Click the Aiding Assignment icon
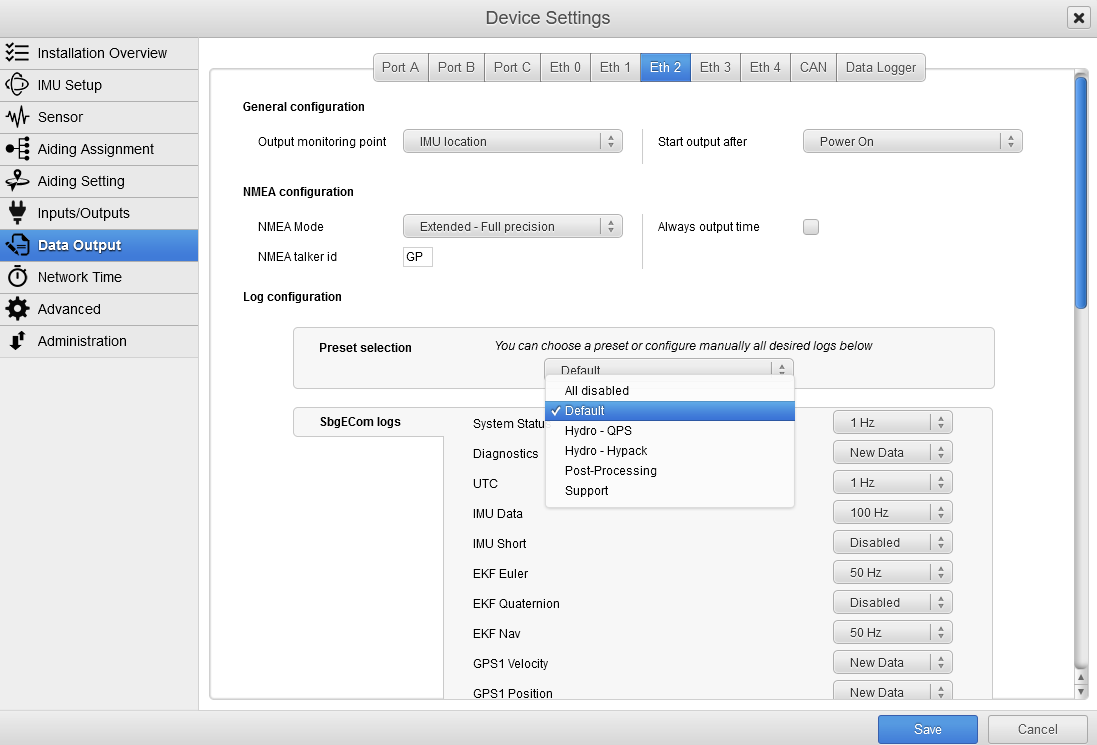1097x745 pixels. (17, 149)
